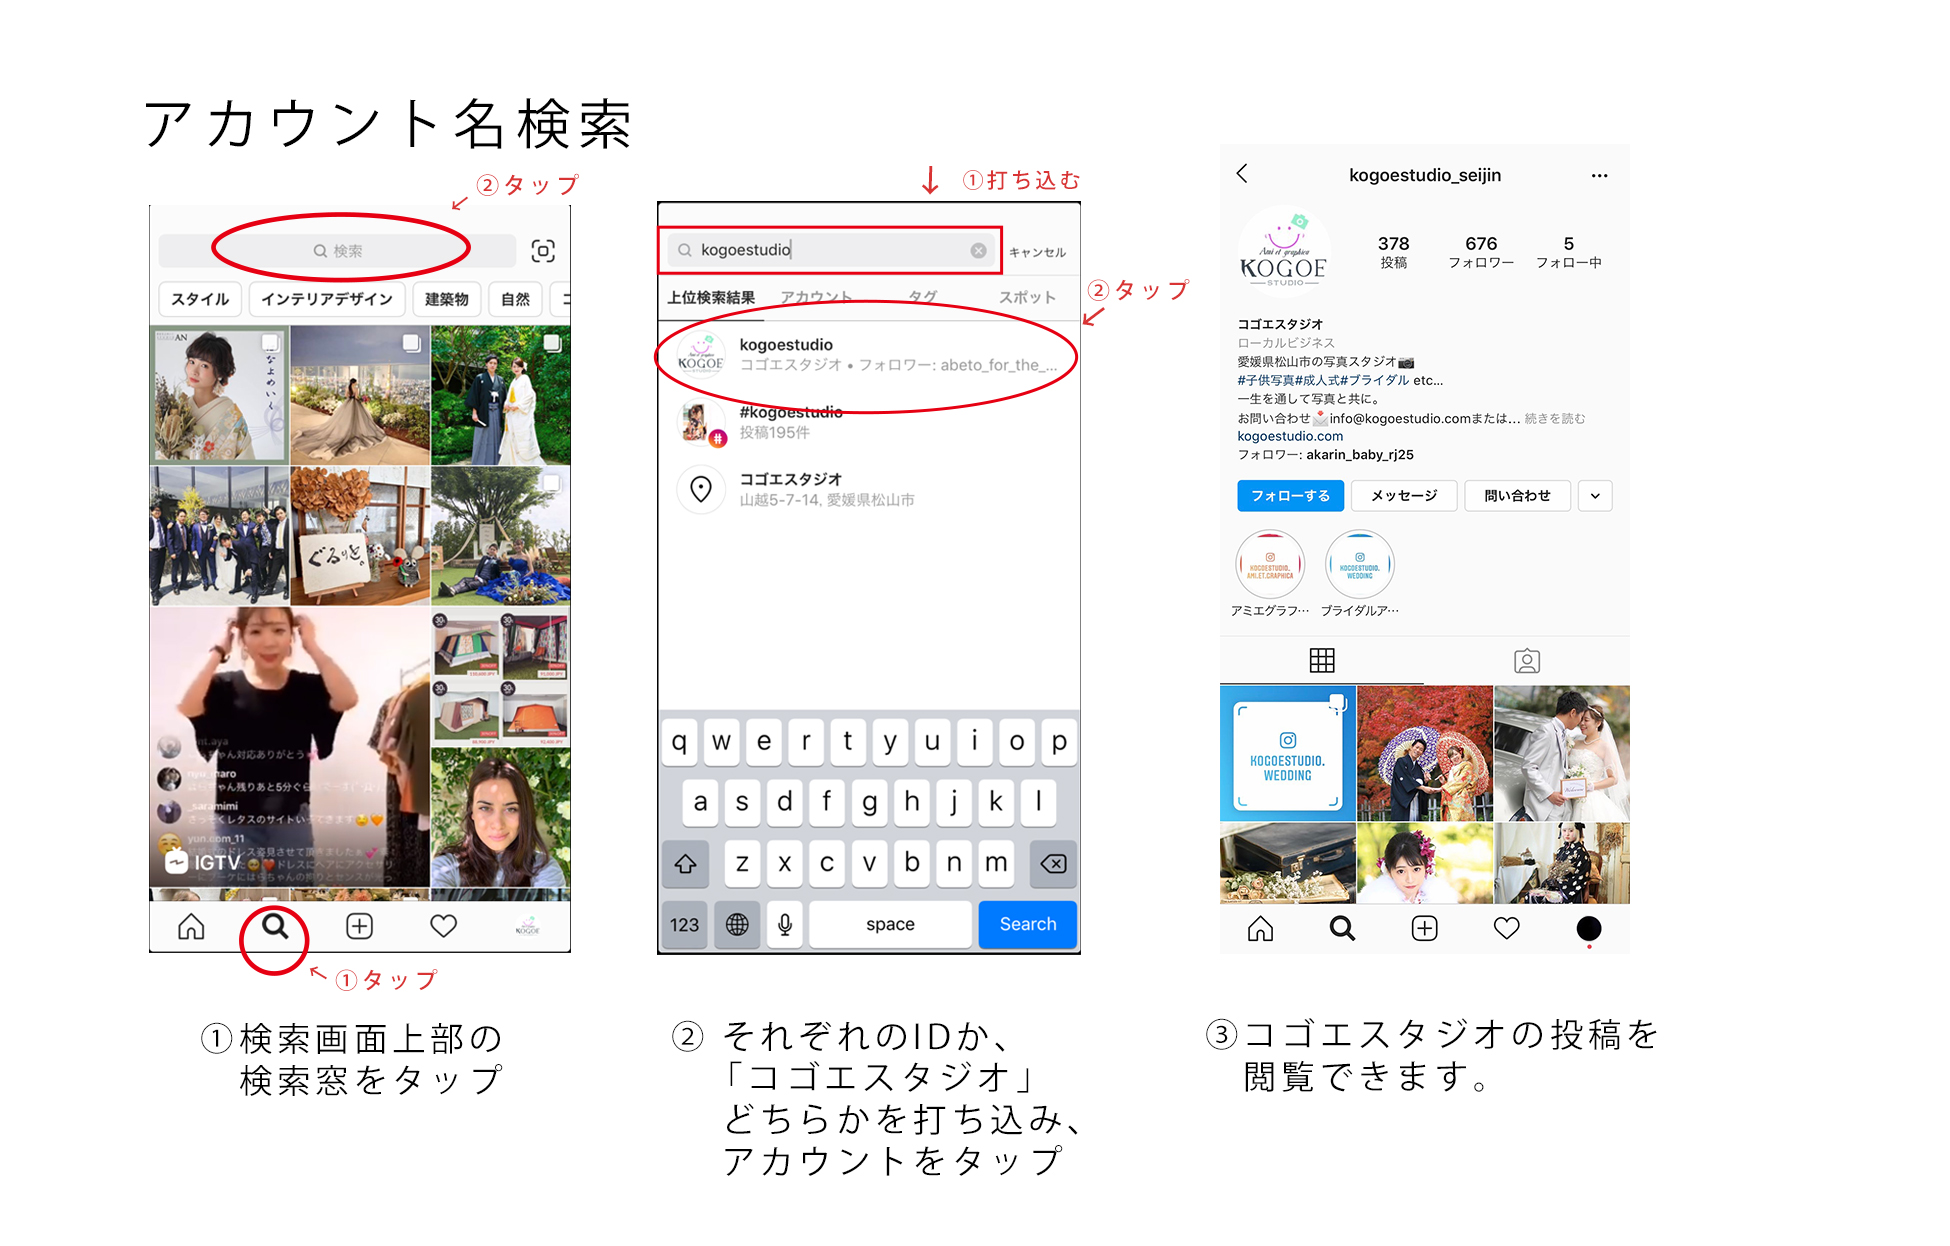The width and height of the screenshot is (1950, 1246).
Task: Tap the microphone key on keyboard
Action: (785, 924)
